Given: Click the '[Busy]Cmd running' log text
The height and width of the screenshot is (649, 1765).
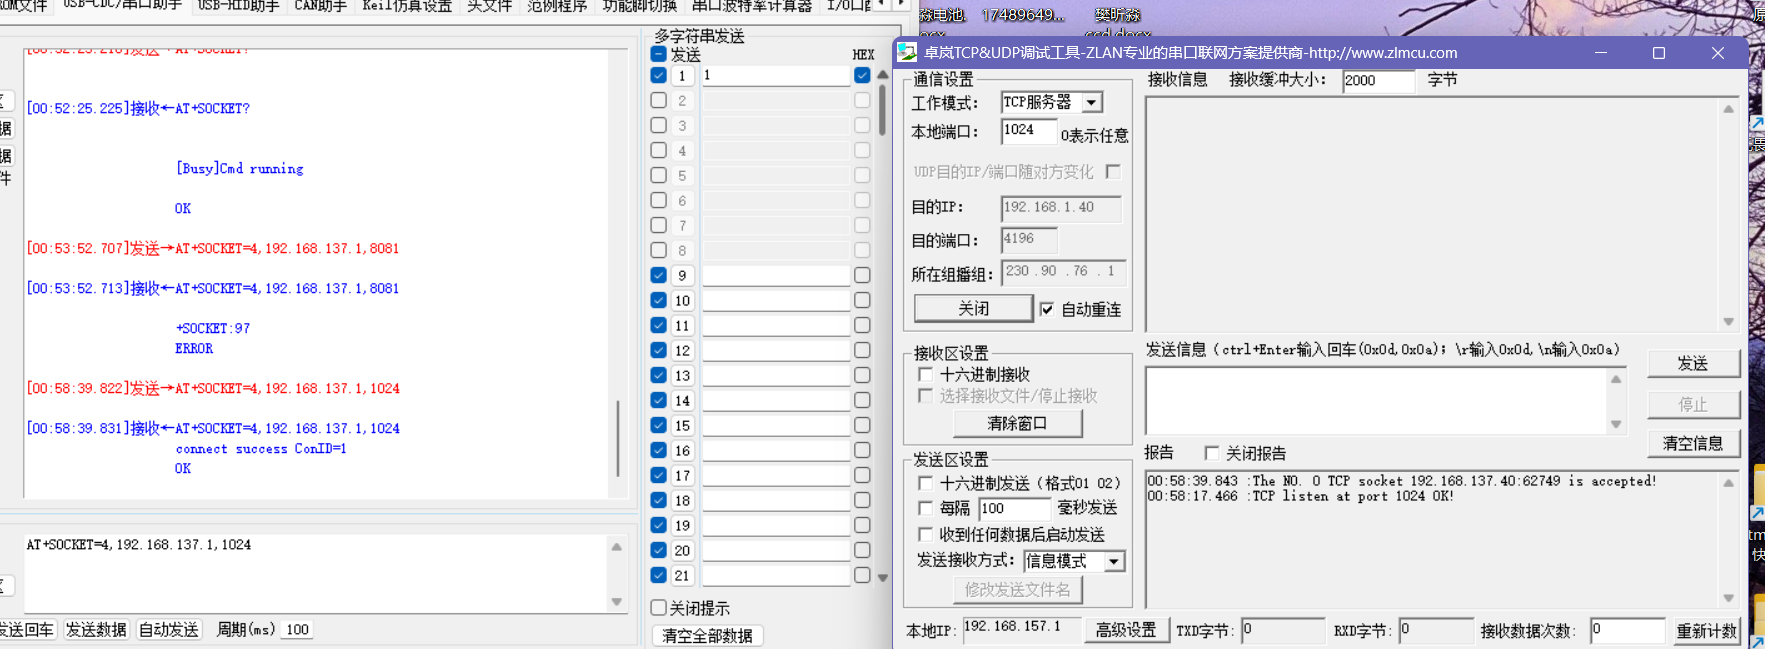Looking at the screenshot, I should pos(240,169).
